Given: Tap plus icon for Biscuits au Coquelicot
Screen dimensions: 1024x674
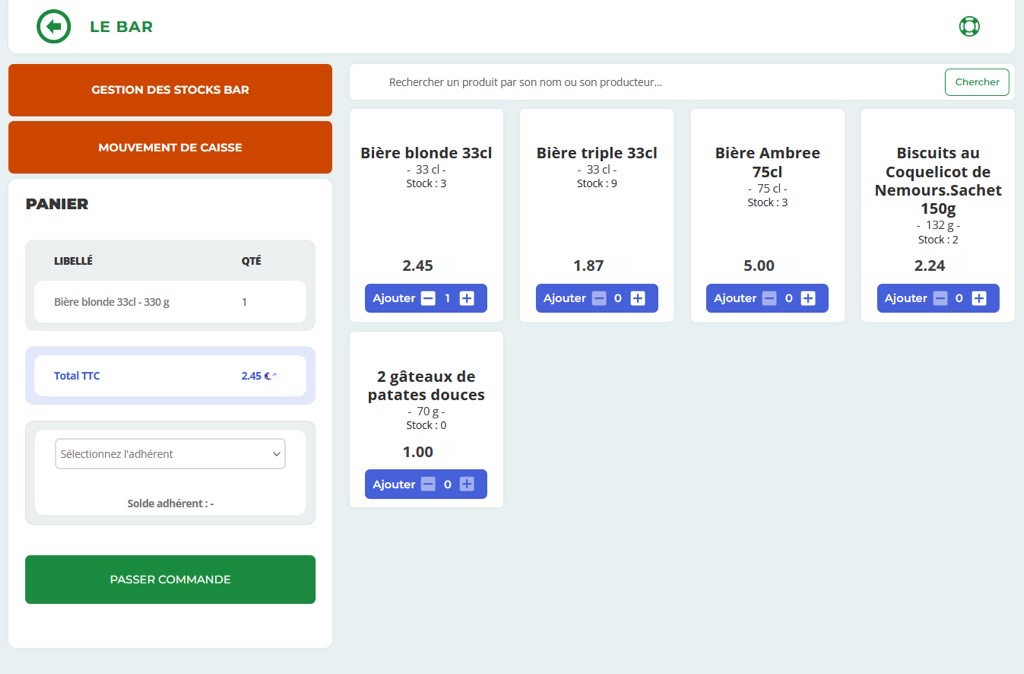Looking at the screenshot, I should [x=979, y=298].
